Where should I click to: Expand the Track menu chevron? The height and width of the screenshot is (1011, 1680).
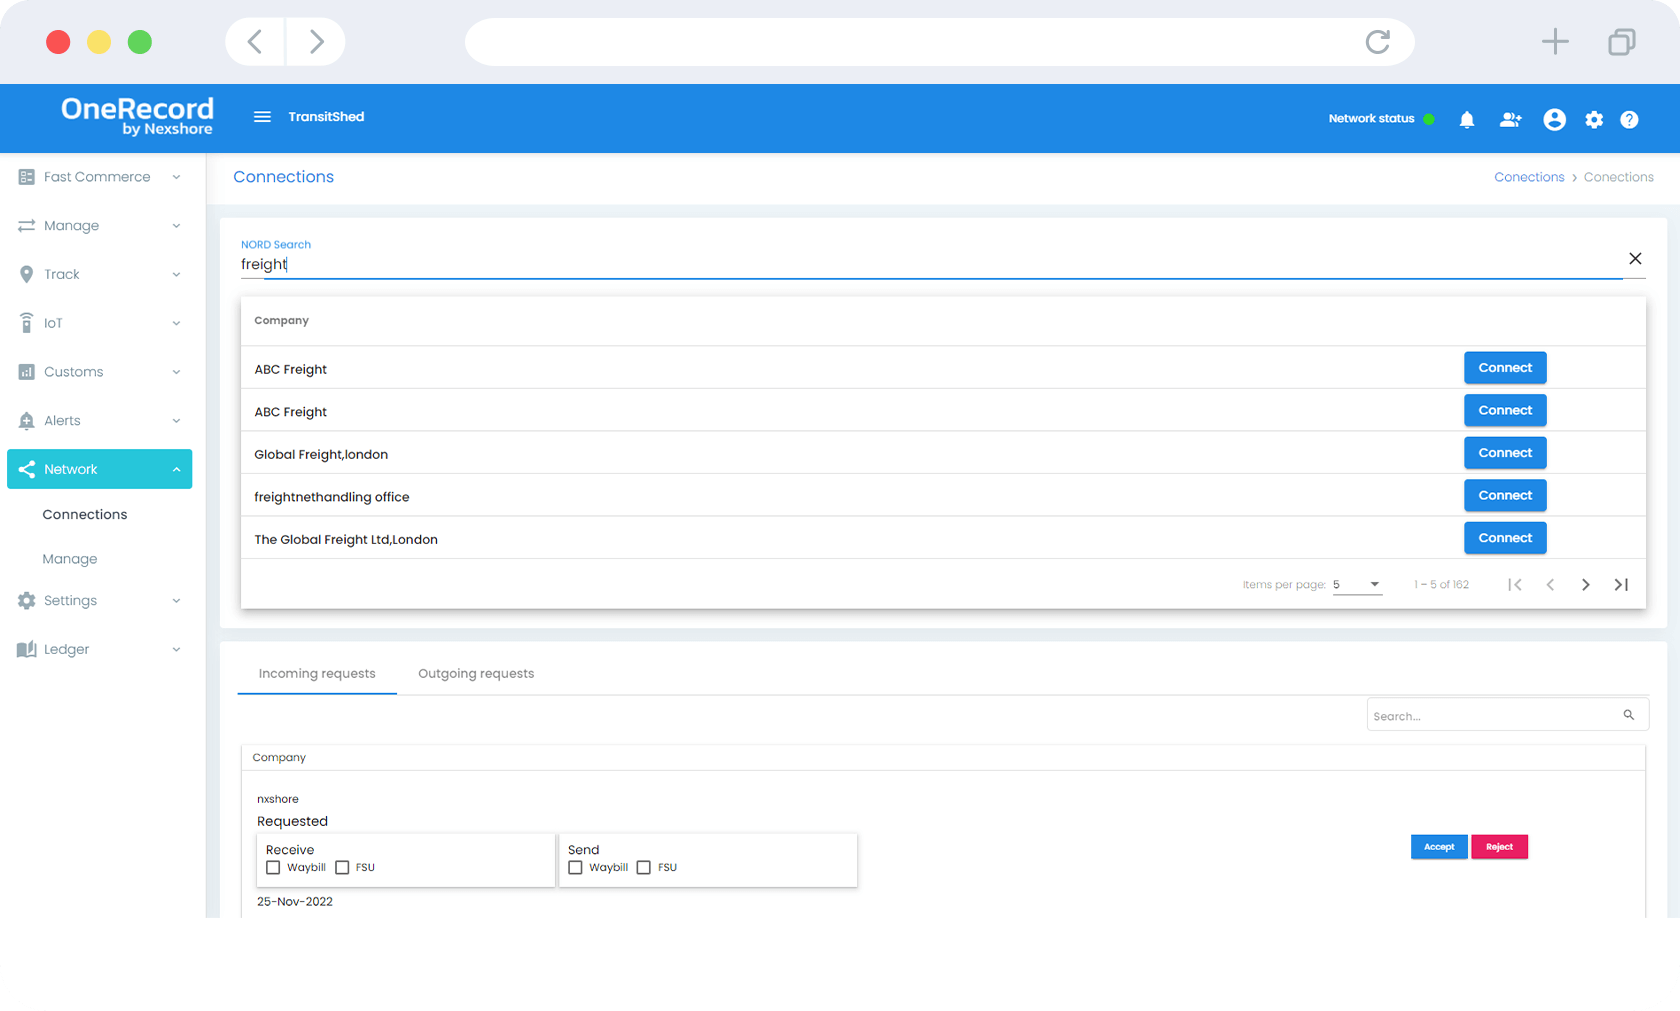coord(176,275)
